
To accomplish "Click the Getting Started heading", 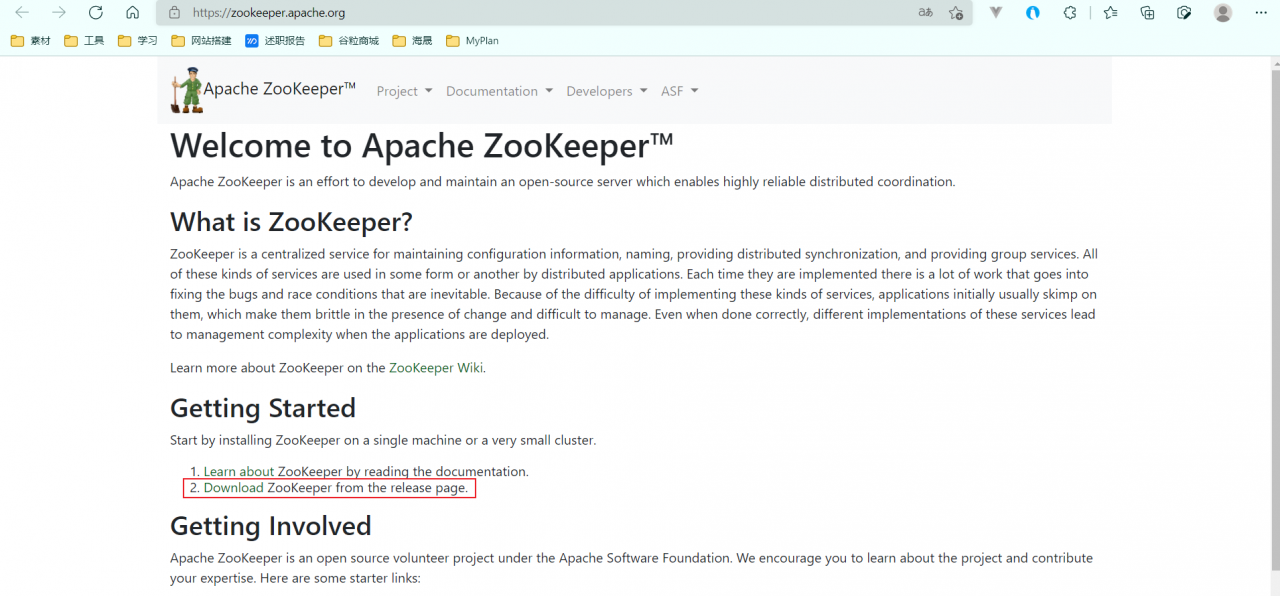I will [x=263, y=408].
